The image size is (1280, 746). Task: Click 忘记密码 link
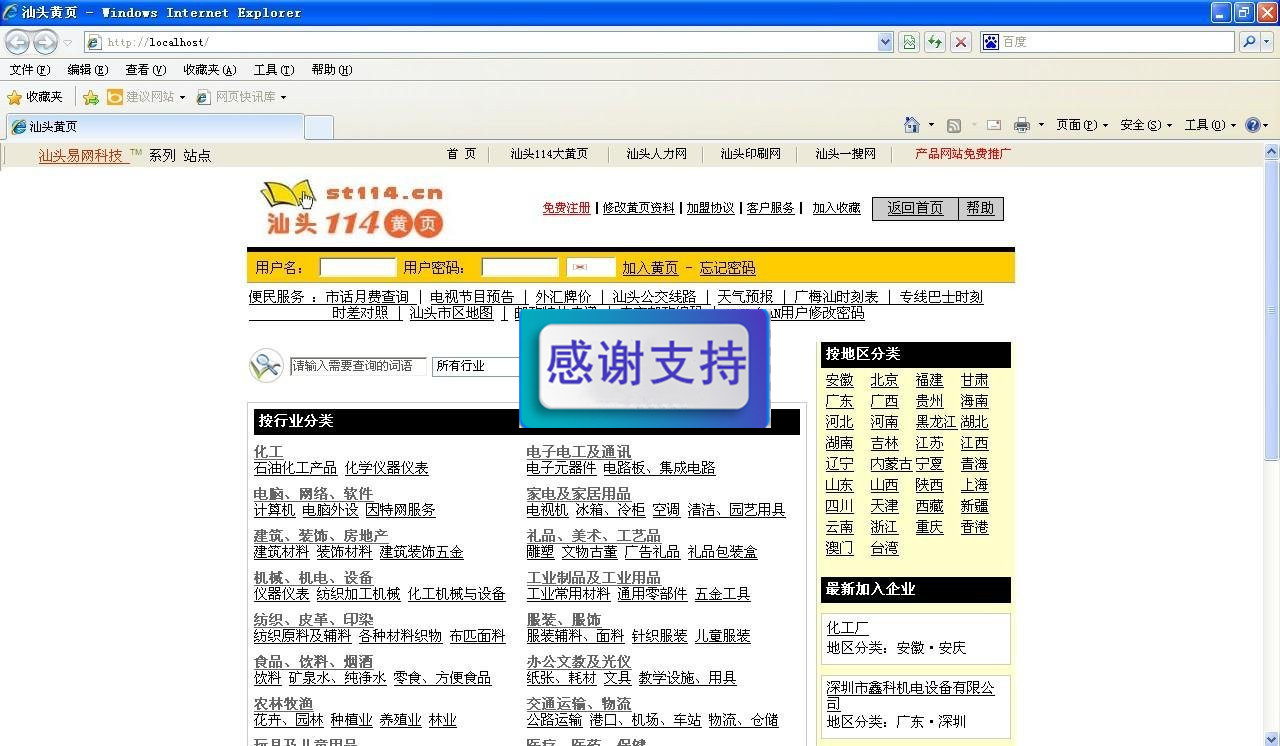point(727,268)
